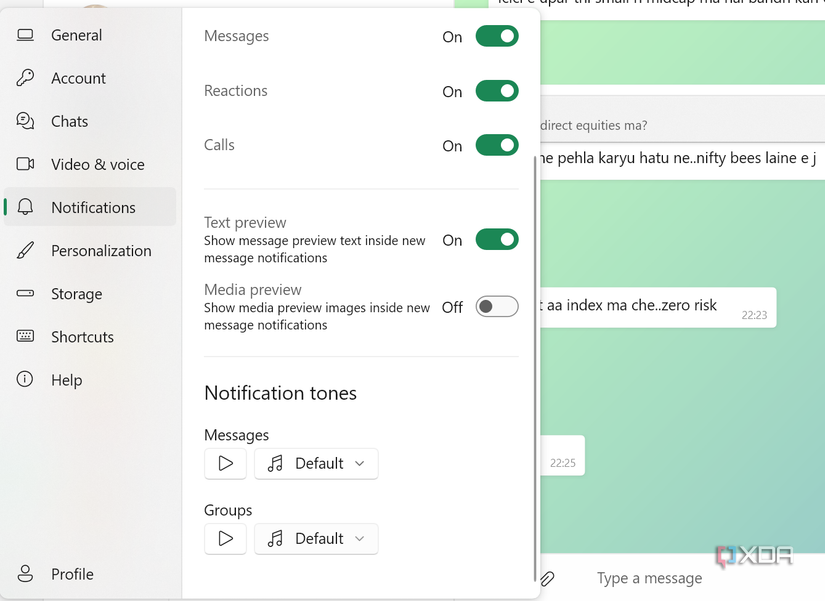This screenshot has height=601, width=825.
Task: Click music note icon in Groups tone dropdown
Action: (275, 539)
